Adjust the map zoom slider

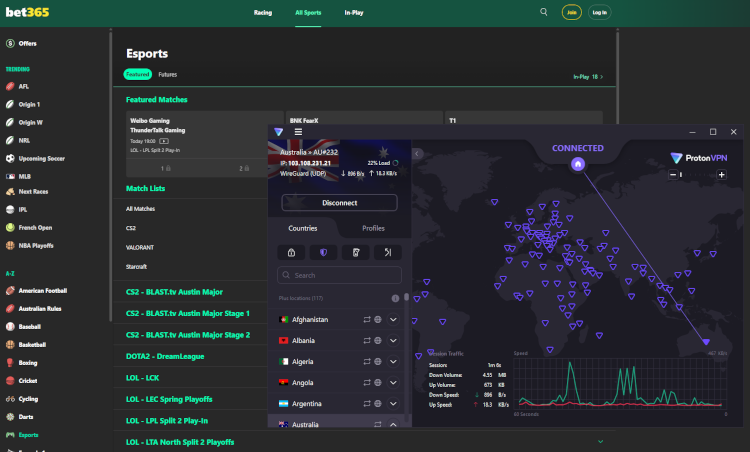tap(697, 175)
